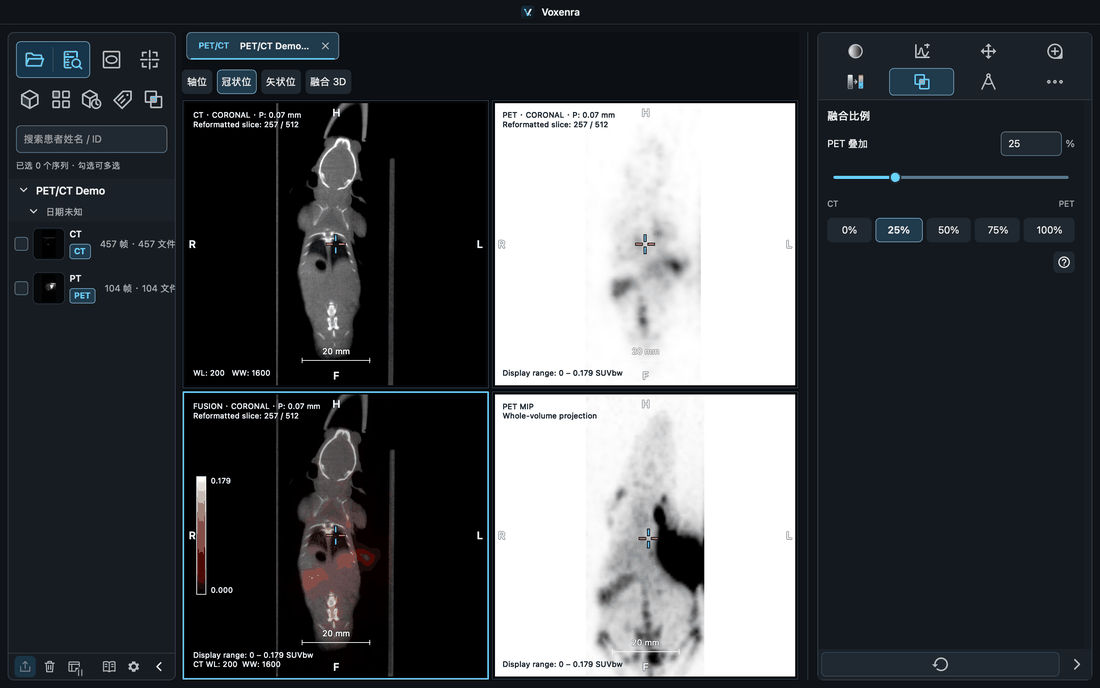Click the trash delete icon
The image size is (1100, 688).
tap(50, 666)
